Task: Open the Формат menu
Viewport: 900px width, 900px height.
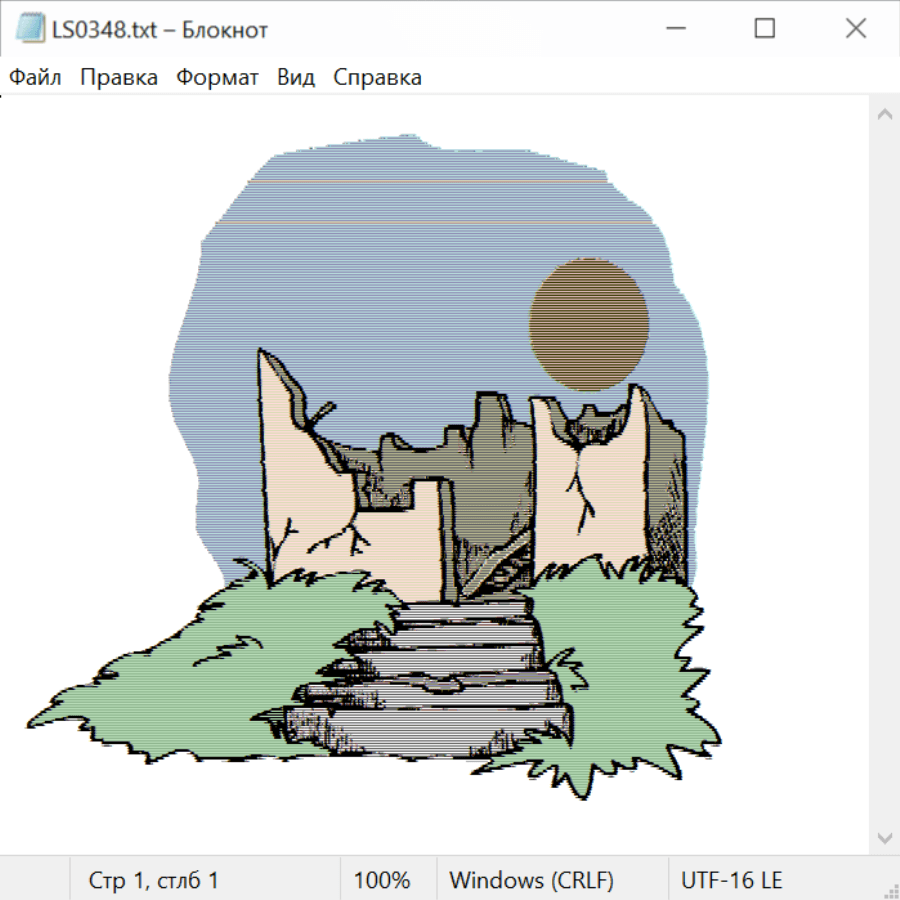Action: [x=217, y=77]
